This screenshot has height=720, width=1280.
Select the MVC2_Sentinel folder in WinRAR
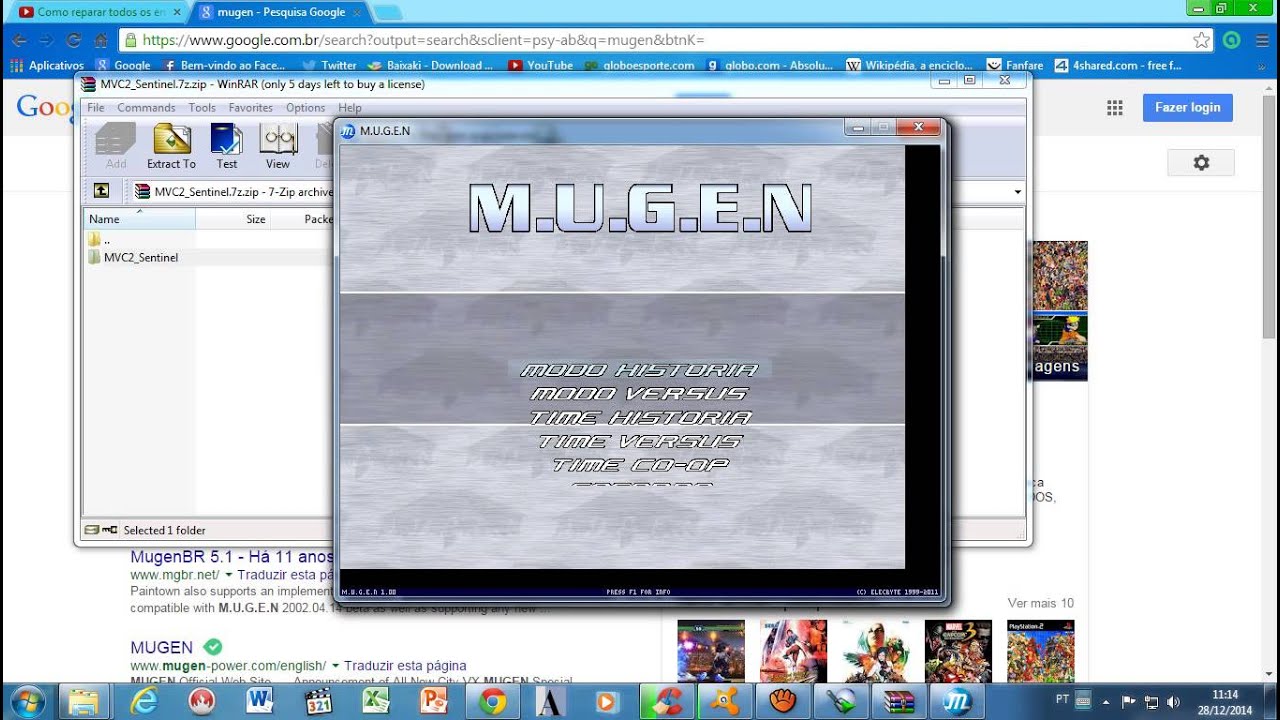(141, 257)
